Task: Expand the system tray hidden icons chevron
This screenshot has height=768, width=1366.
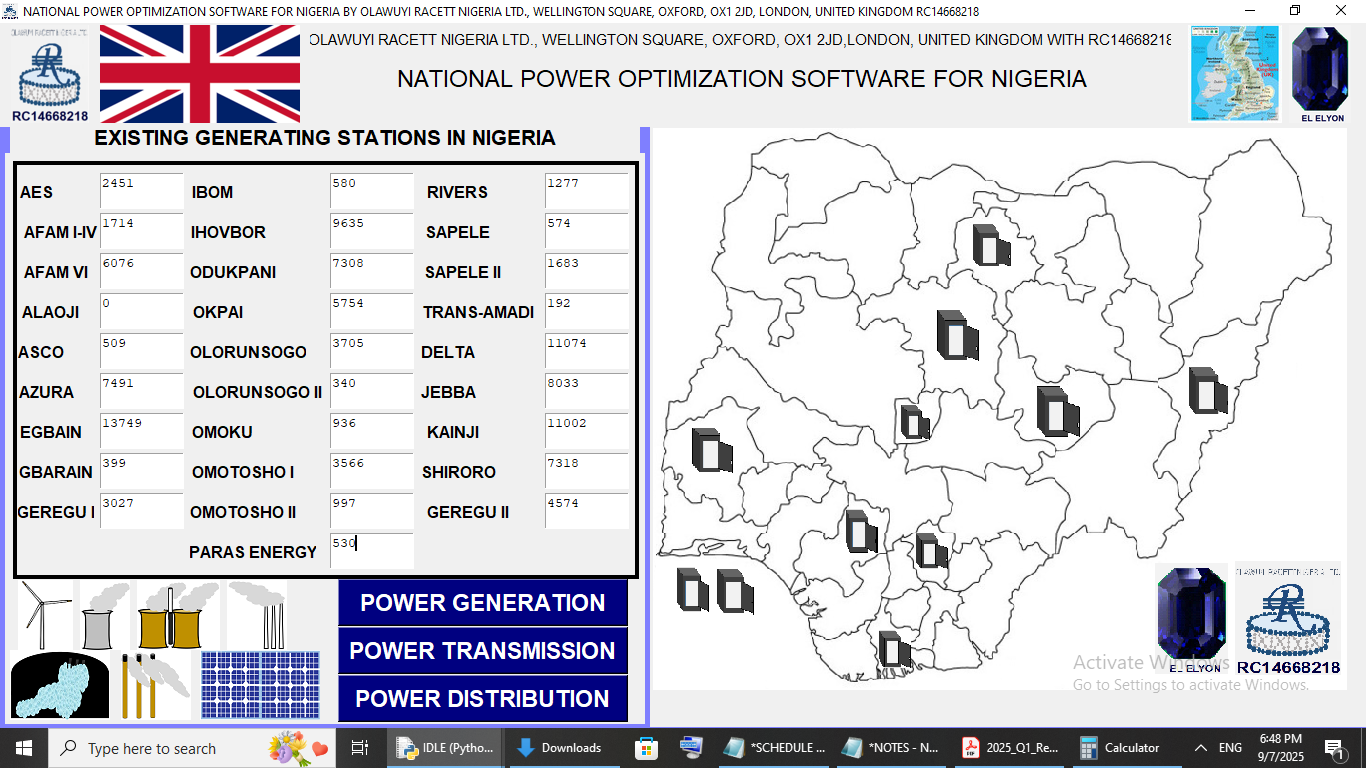Action: tap(1200, 748)
